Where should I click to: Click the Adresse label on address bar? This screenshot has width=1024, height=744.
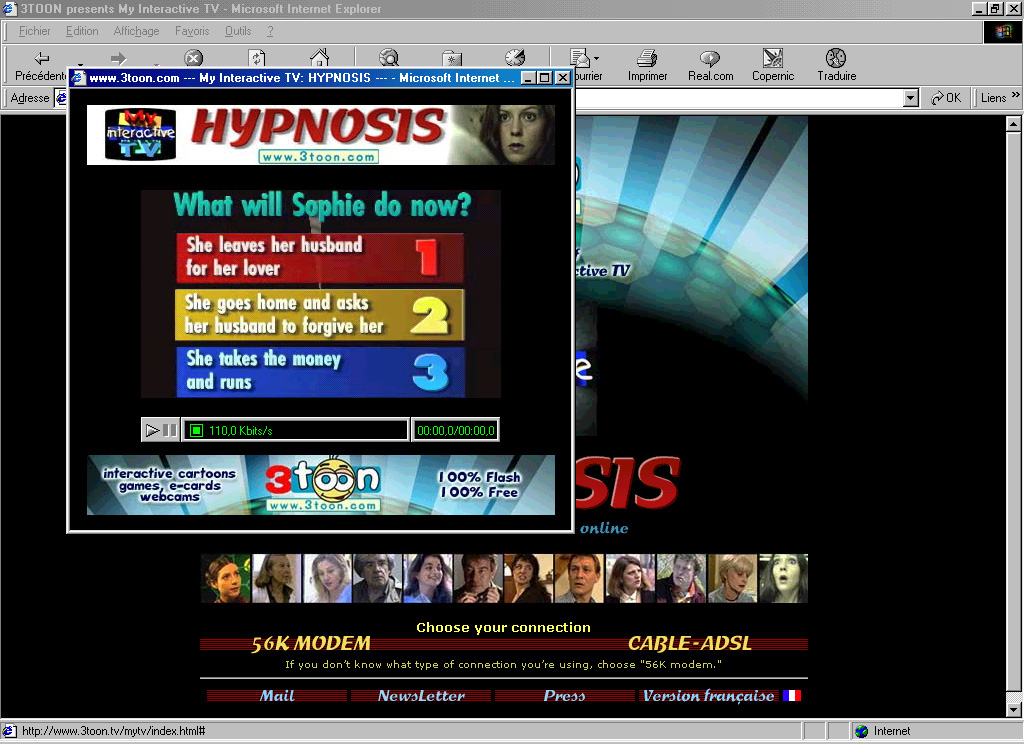(29, 98)
